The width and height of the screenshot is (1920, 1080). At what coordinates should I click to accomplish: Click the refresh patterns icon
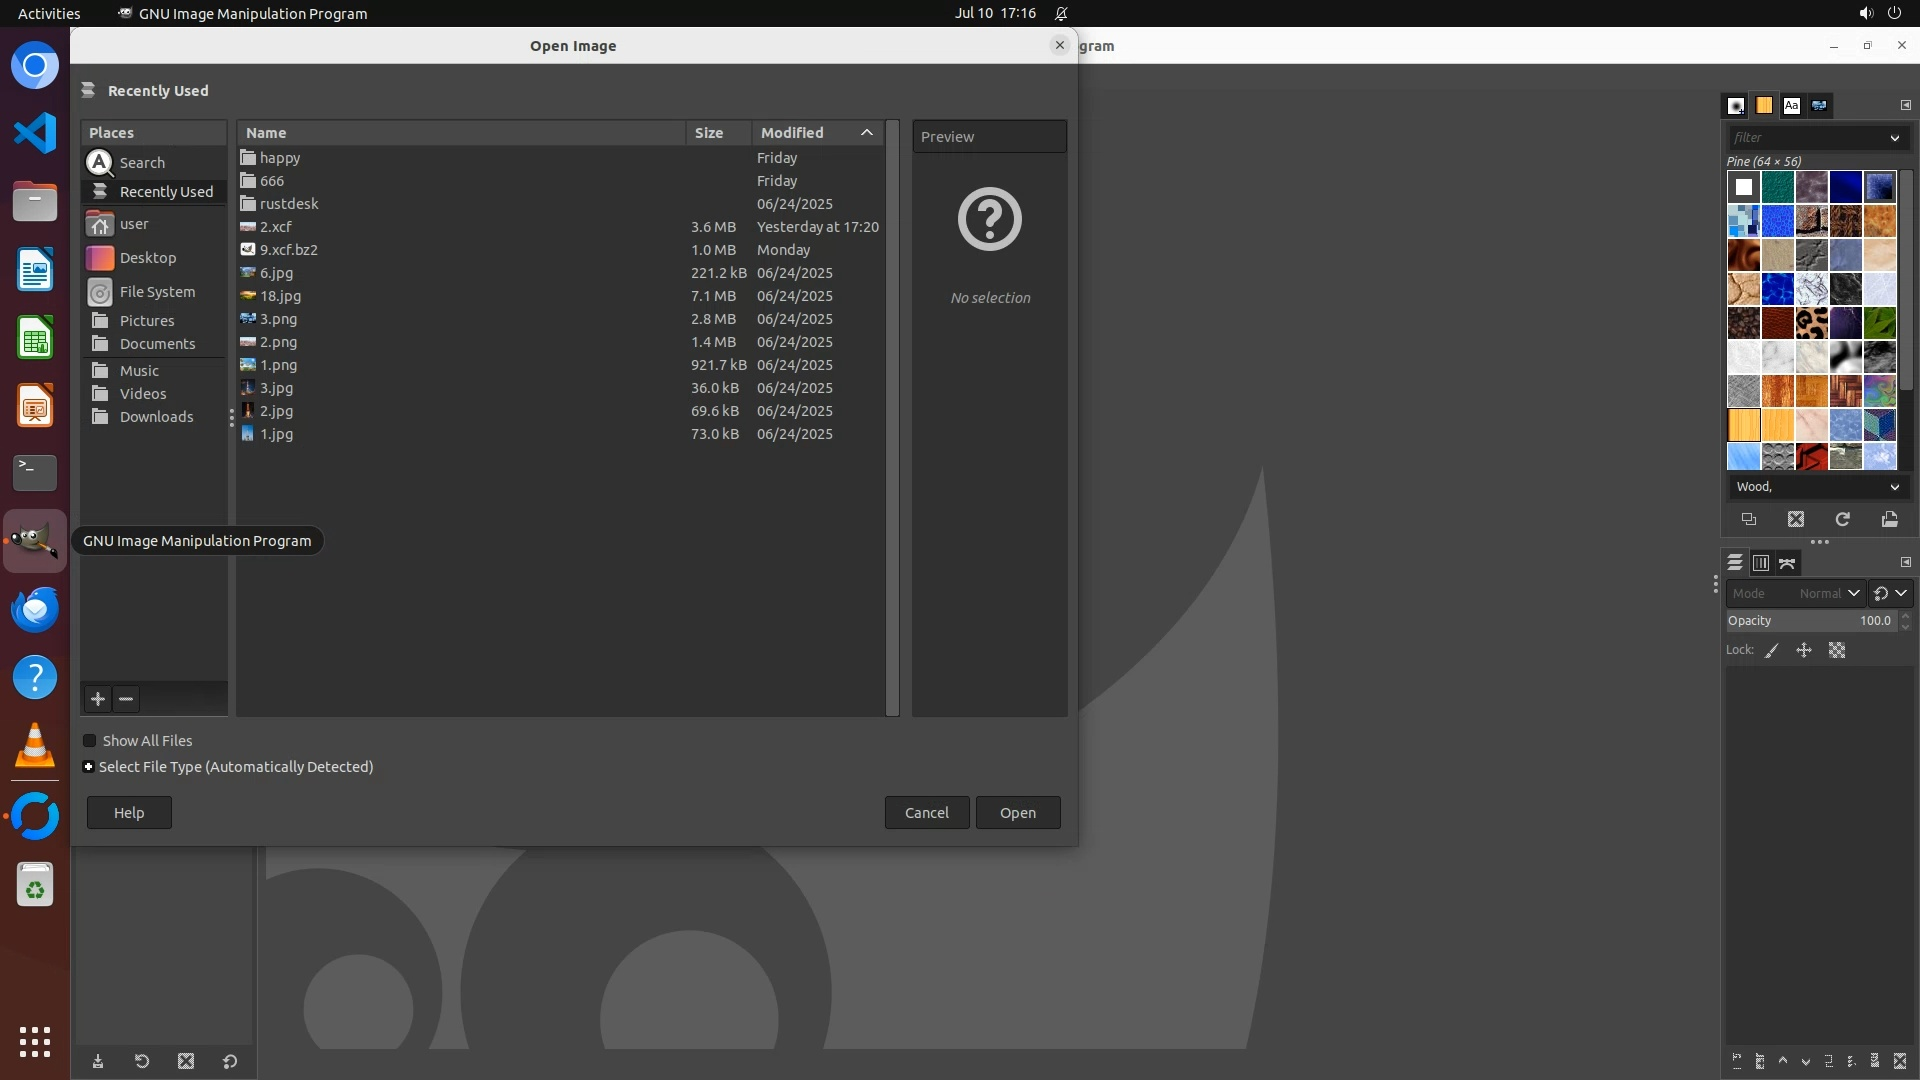tap(1842, 519)
